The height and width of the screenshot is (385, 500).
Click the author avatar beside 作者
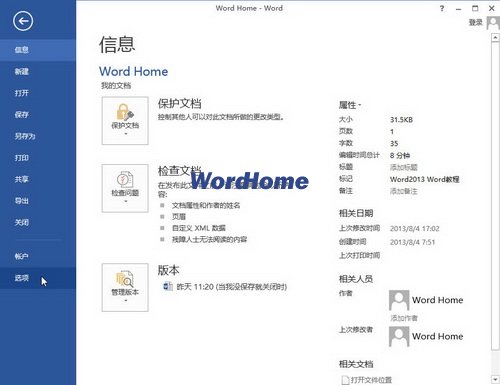(399, 300)
